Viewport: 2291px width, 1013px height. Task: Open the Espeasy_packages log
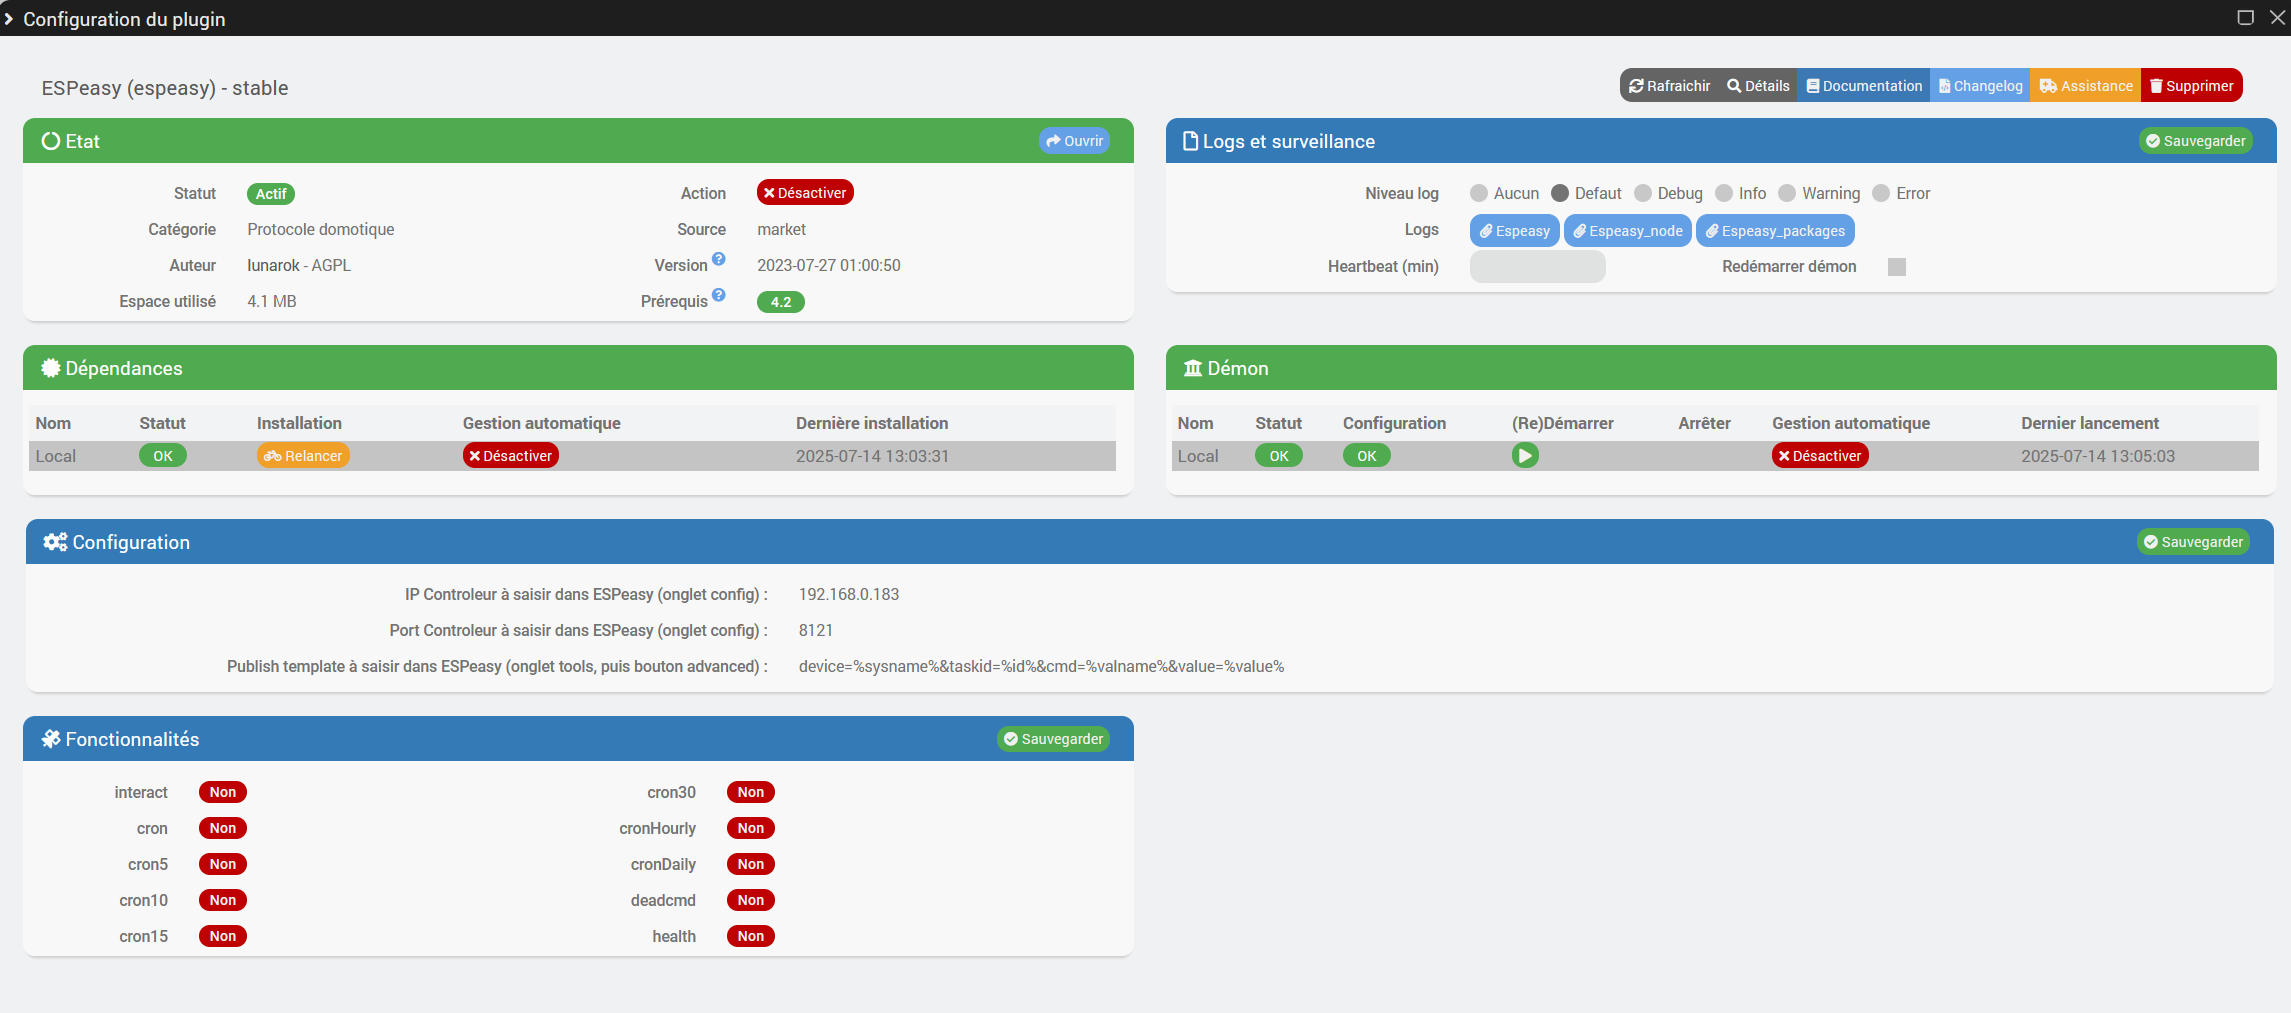coord(1776,231)
